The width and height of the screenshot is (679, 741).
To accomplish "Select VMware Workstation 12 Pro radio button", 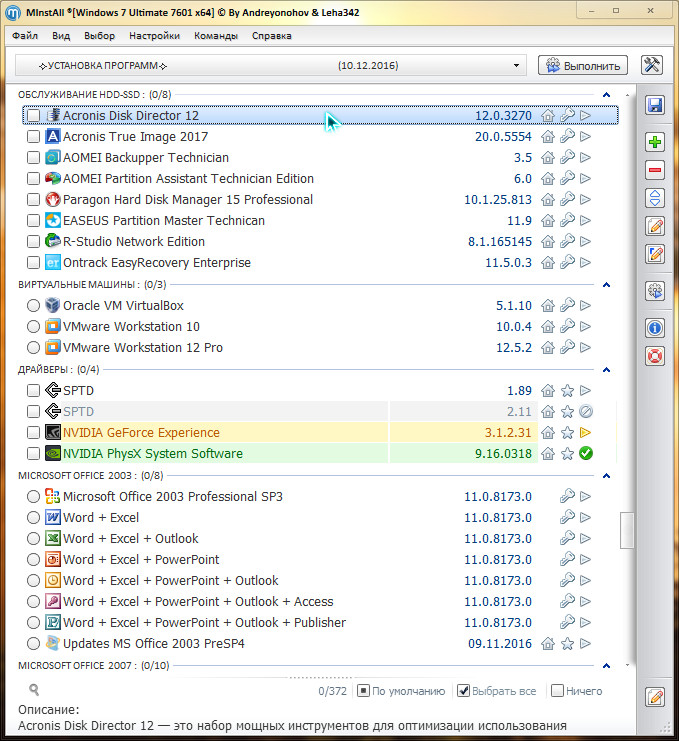I will pos(33,347).
